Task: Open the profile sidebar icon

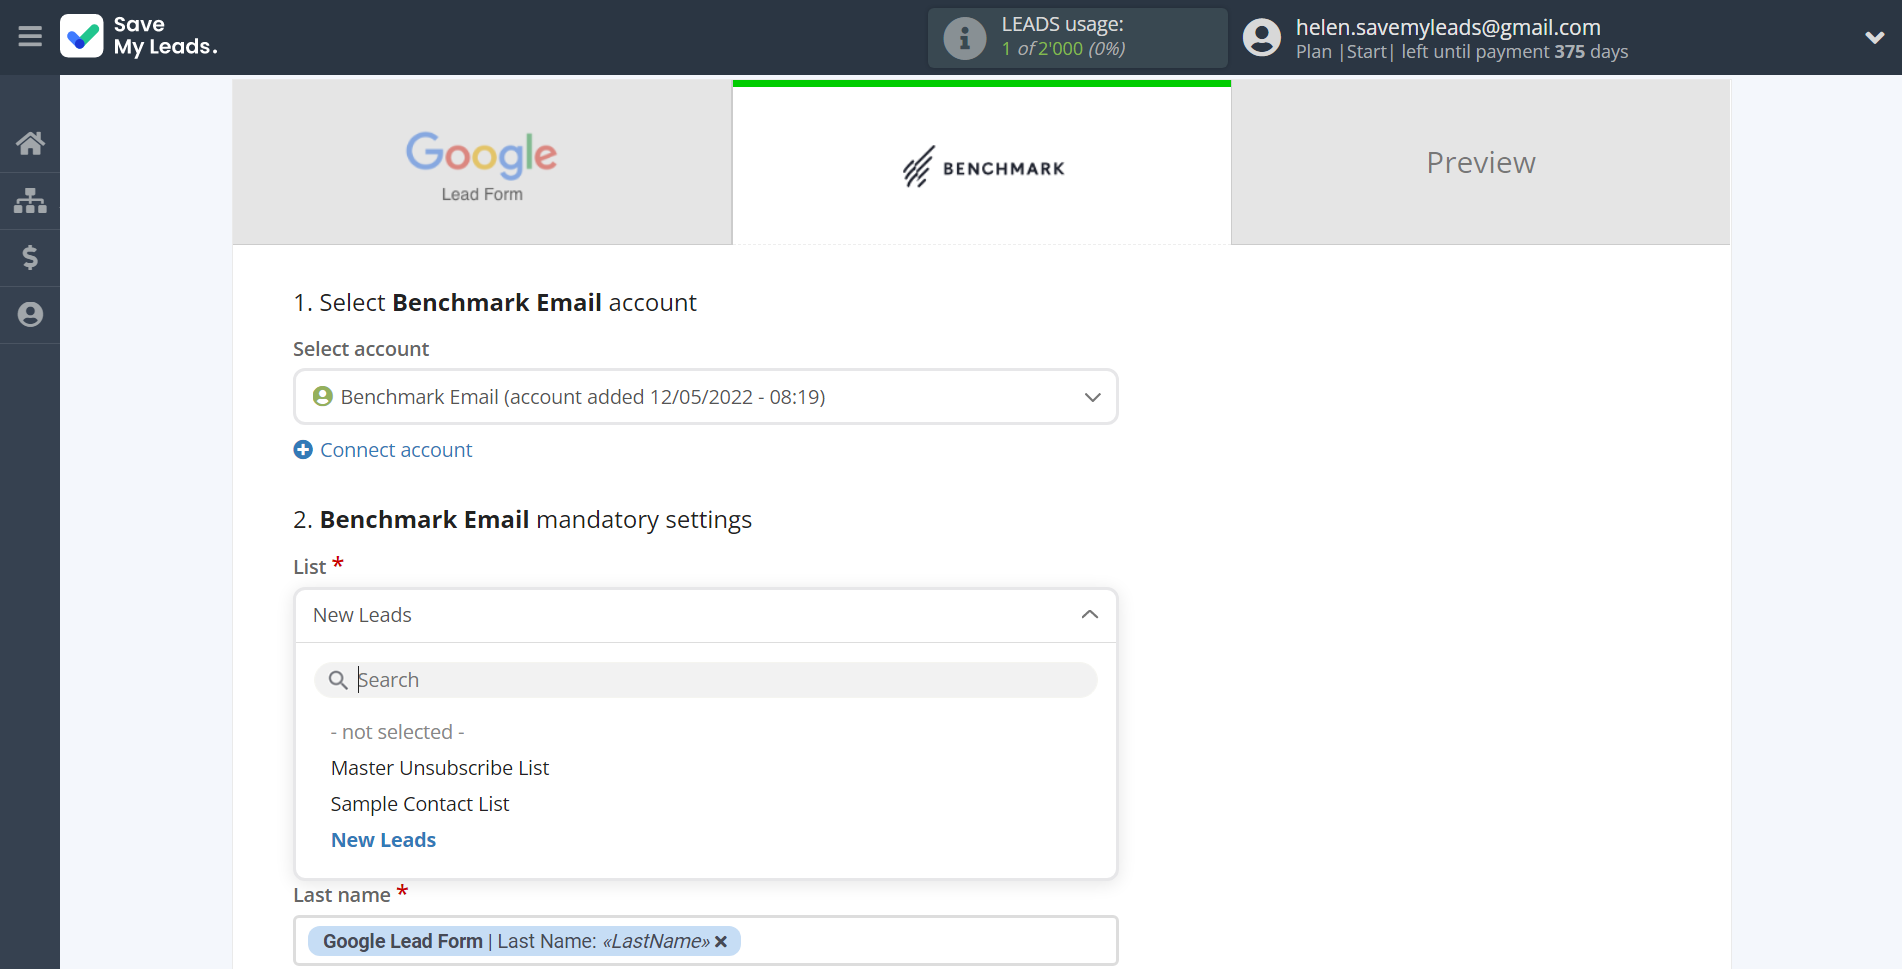Action: click(30, 314)
